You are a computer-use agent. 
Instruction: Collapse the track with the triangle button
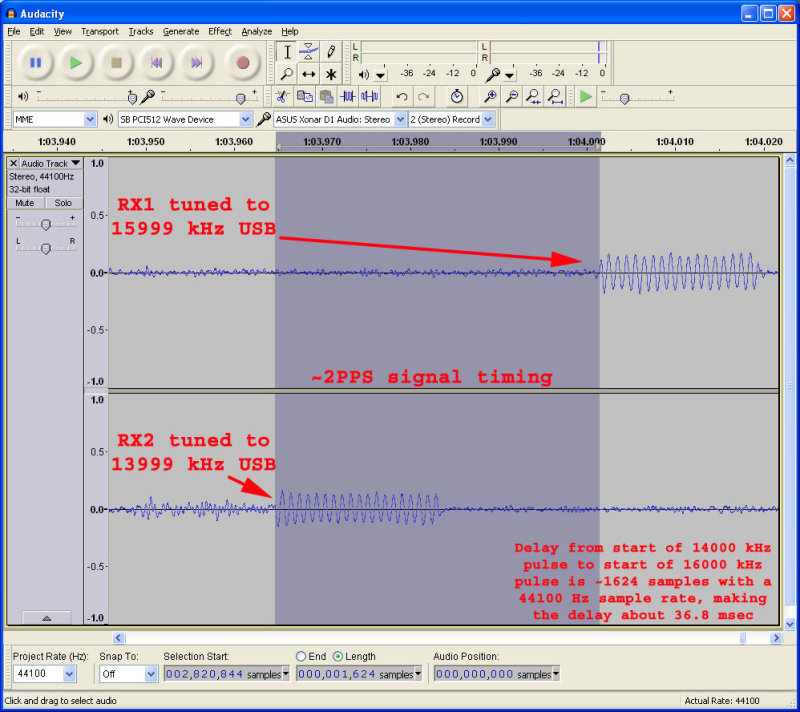point(46,618)
